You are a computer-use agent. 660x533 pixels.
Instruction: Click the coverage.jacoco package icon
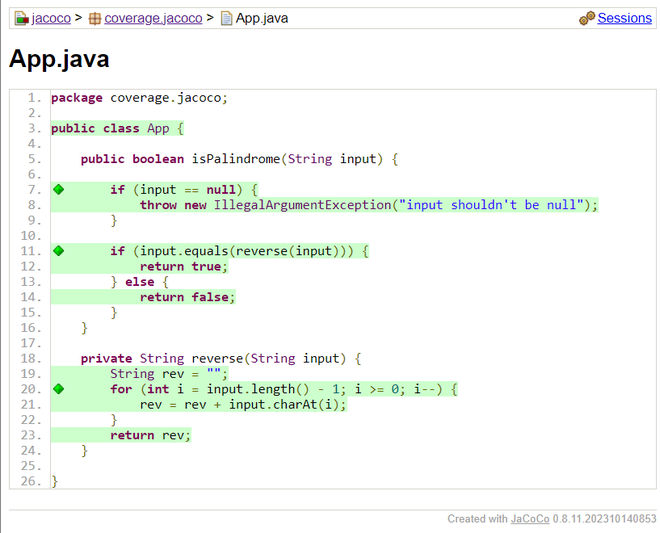tap(95, 19)
